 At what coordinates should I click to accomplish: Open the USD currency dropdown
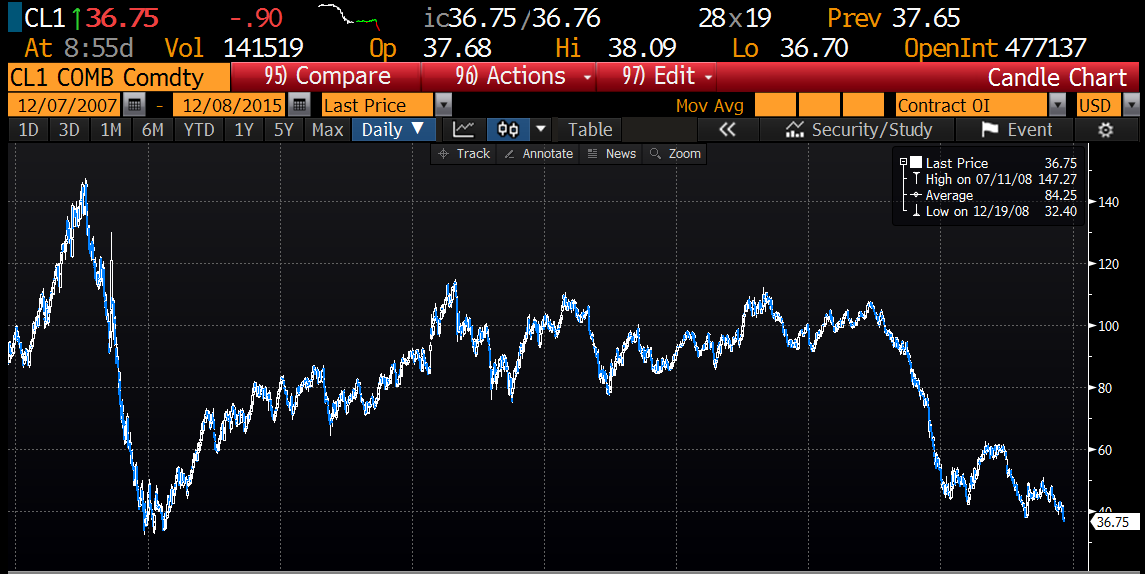pyautogui.click(x=1131, y=105)
